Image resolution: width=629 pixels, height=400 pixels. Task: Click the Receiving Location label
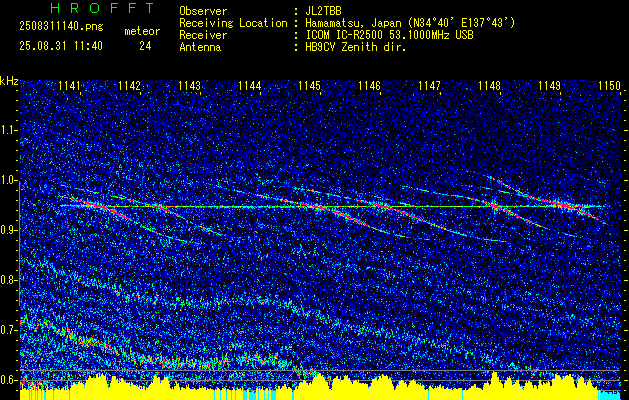pos(233,23)
